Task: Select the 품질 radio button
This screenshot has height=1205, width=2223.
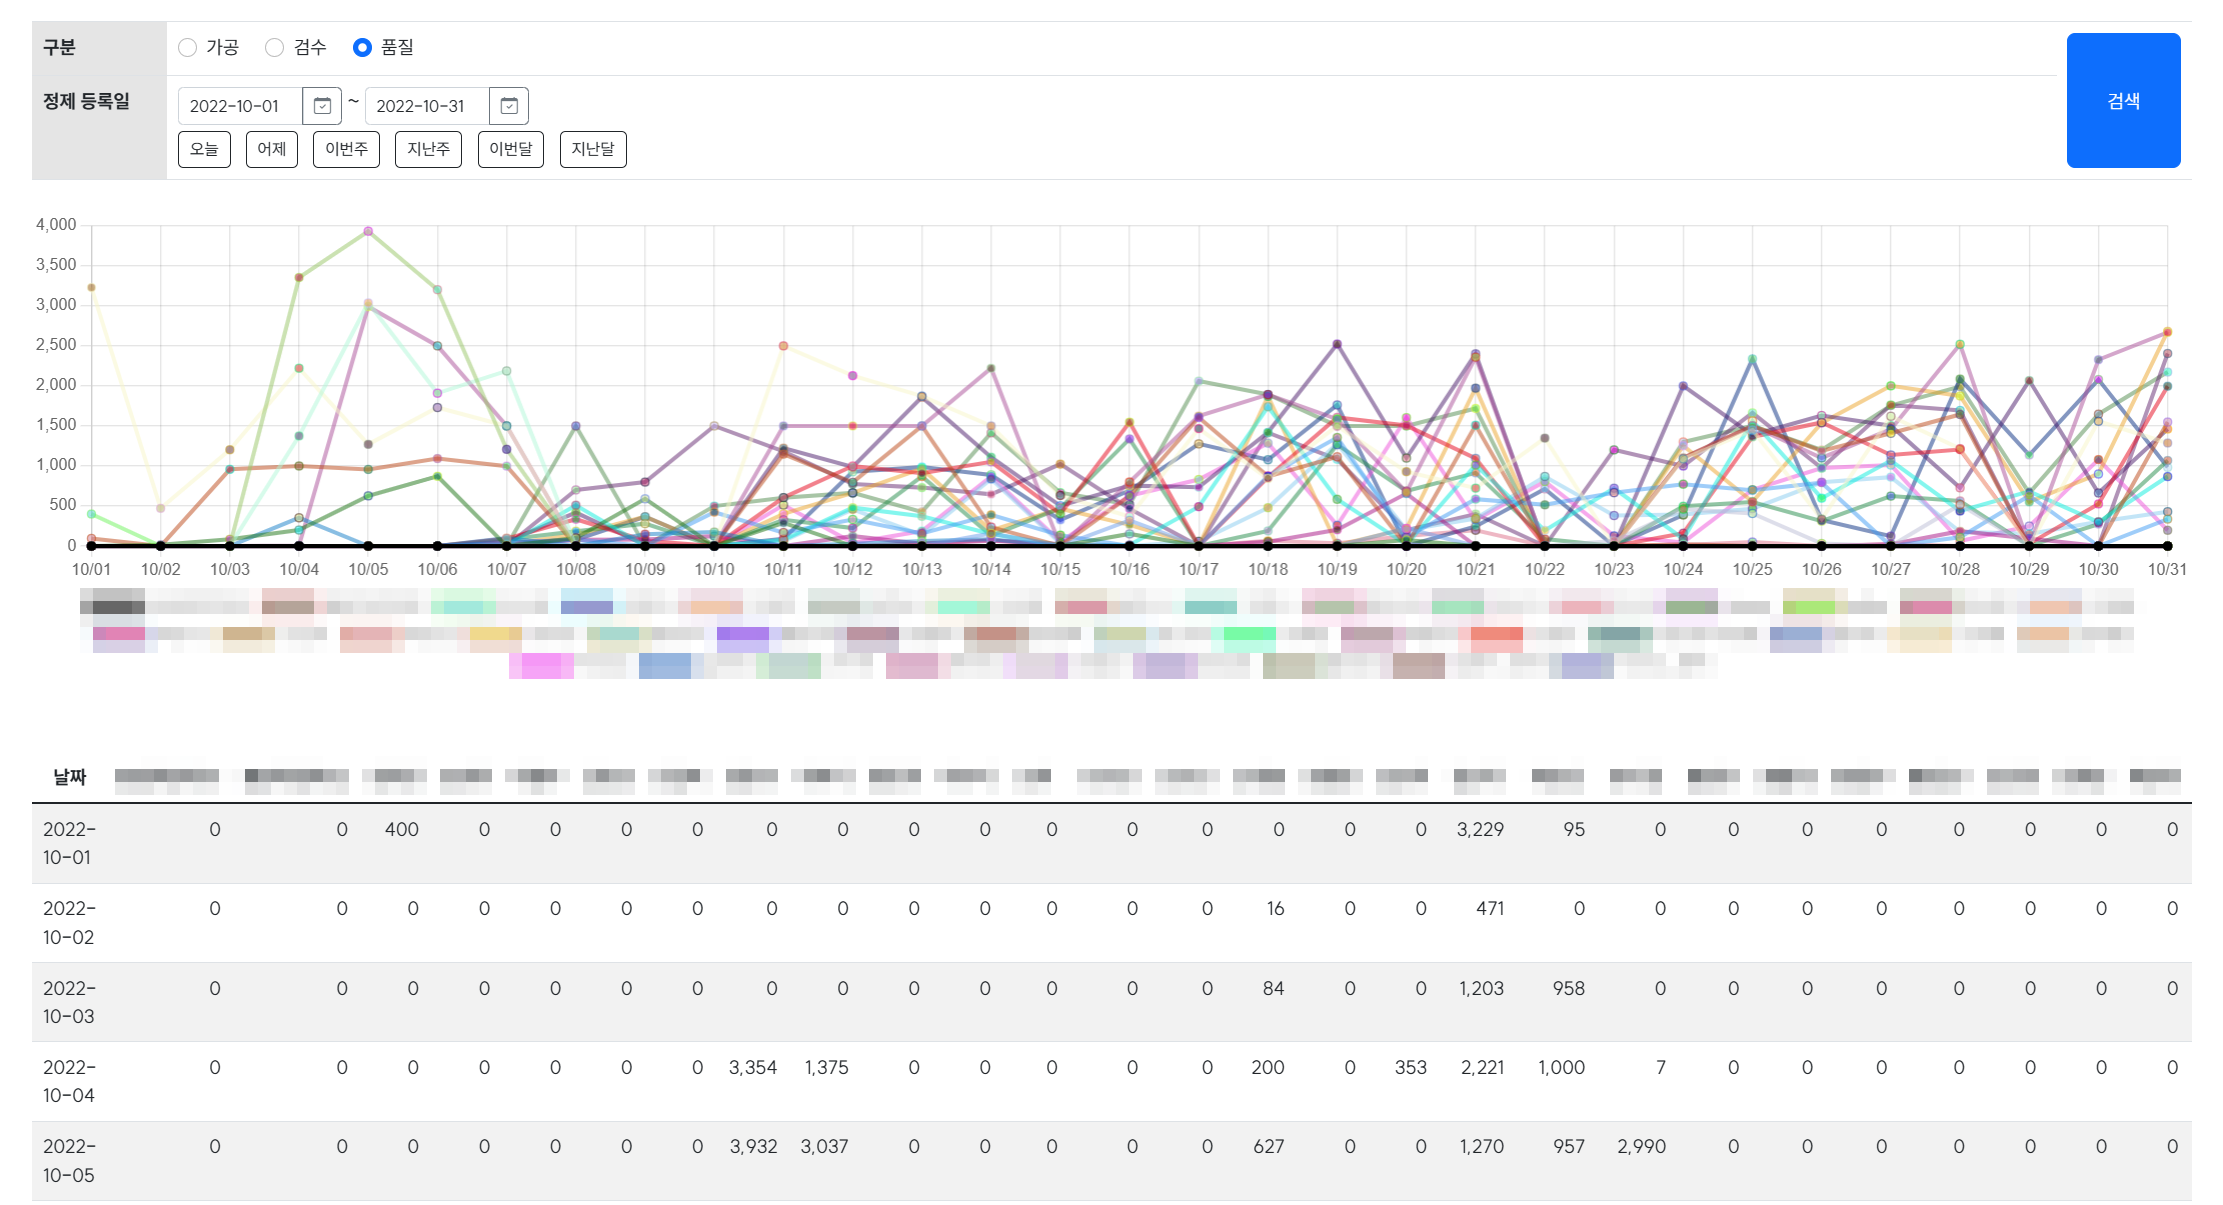Action: click(x=362, y=48)
